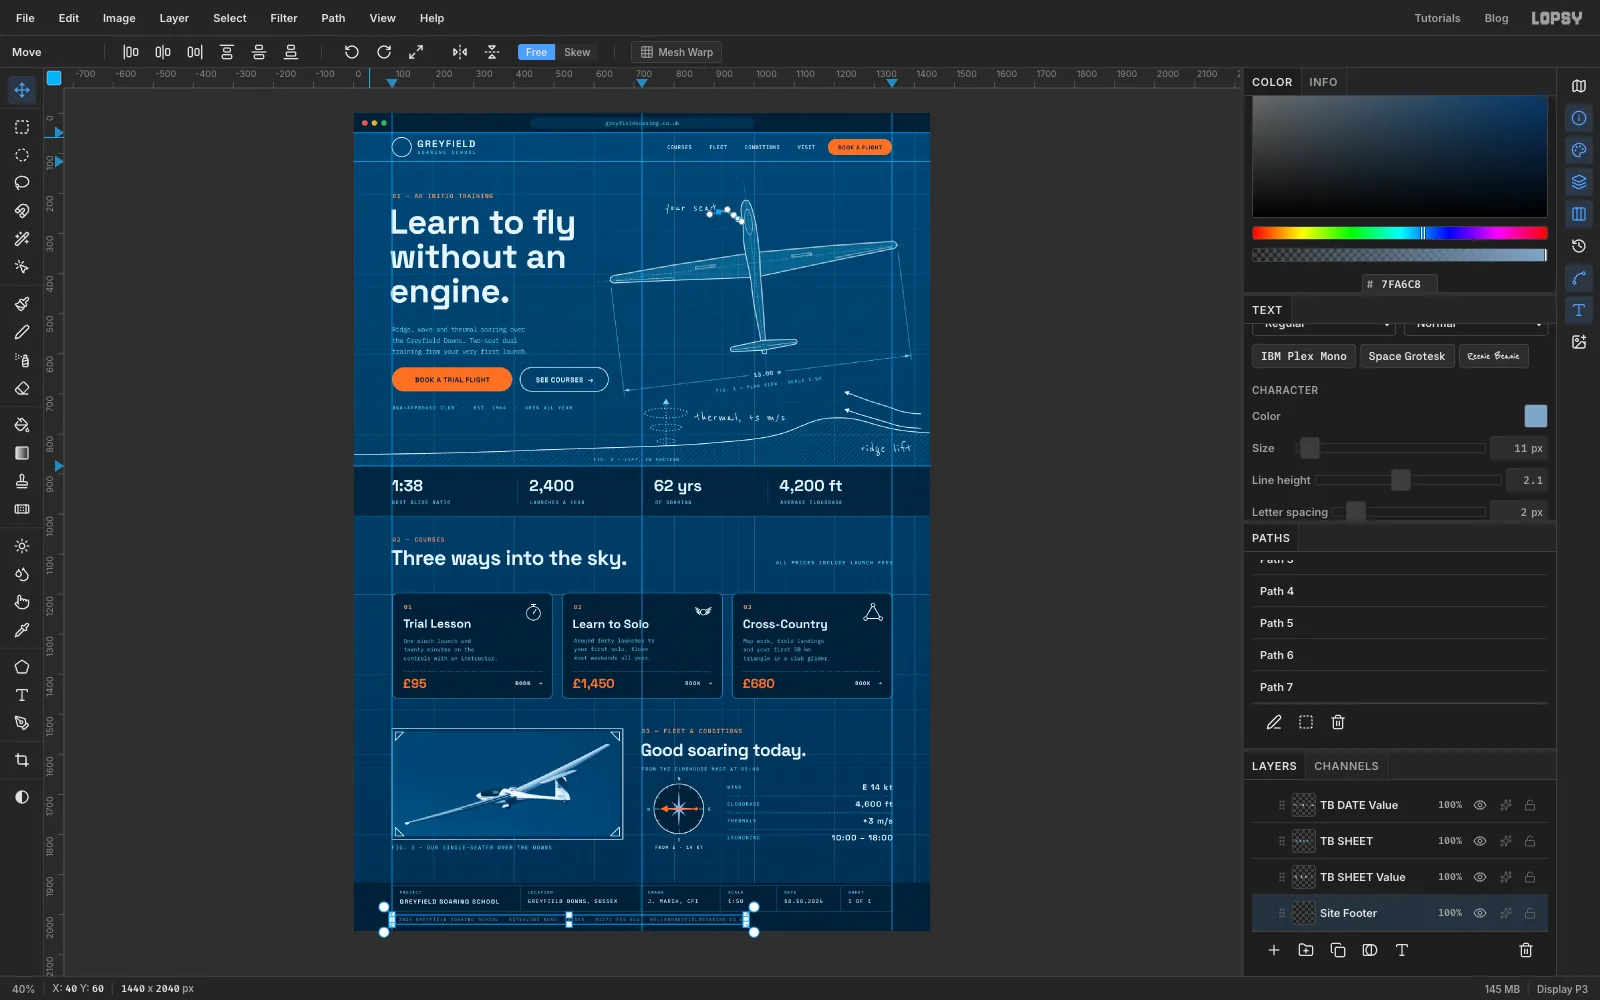Lock the TB SHEET layer
Viewport: 1600px width, 1000px height.
click(x=1530, y=841)
